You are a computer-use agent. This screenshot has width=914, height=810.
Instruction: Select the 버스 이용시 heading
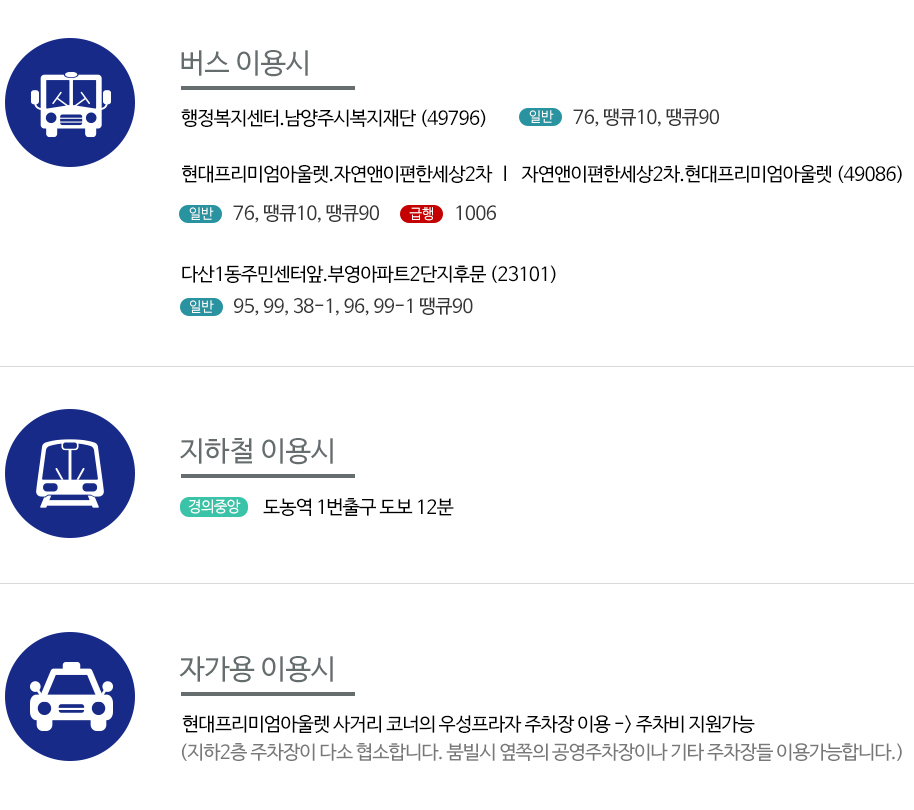click(x=244, y=62)
